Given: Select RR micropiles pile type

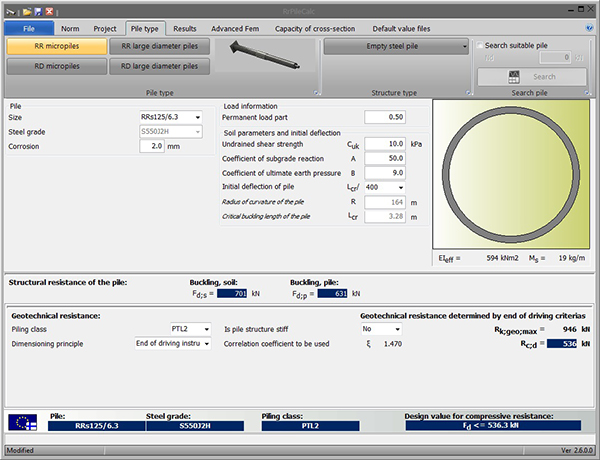Looking at the screenshot, I should click(55, 46).
